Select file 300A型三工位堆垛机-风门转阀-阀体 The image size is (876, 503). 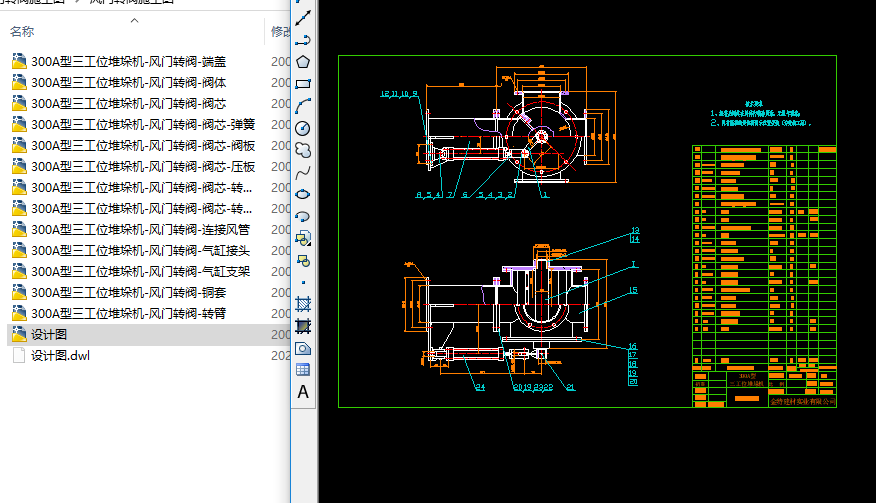point(128,83)
